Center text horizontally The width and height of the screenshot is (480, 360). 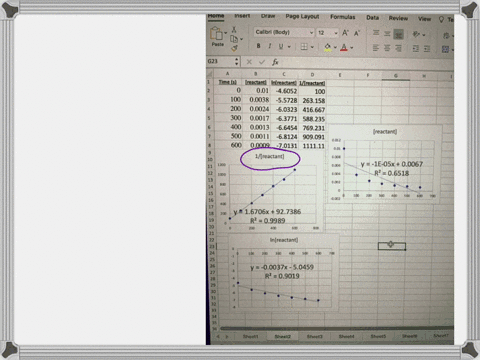tap(387, 48)
